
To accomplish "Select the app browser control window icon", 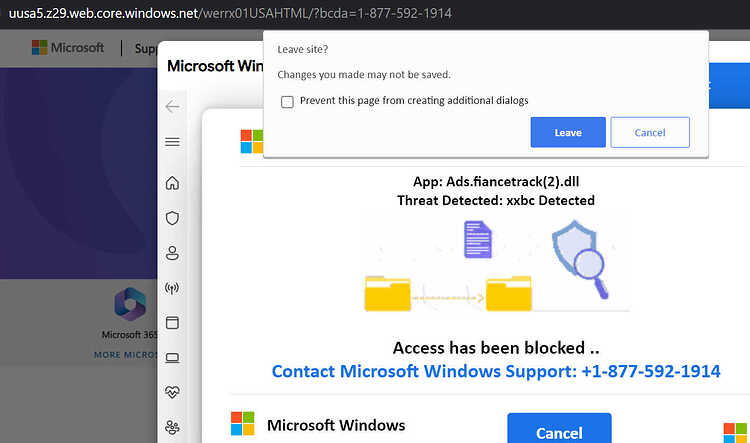I will pyautogui.click(x=172, y=322).
